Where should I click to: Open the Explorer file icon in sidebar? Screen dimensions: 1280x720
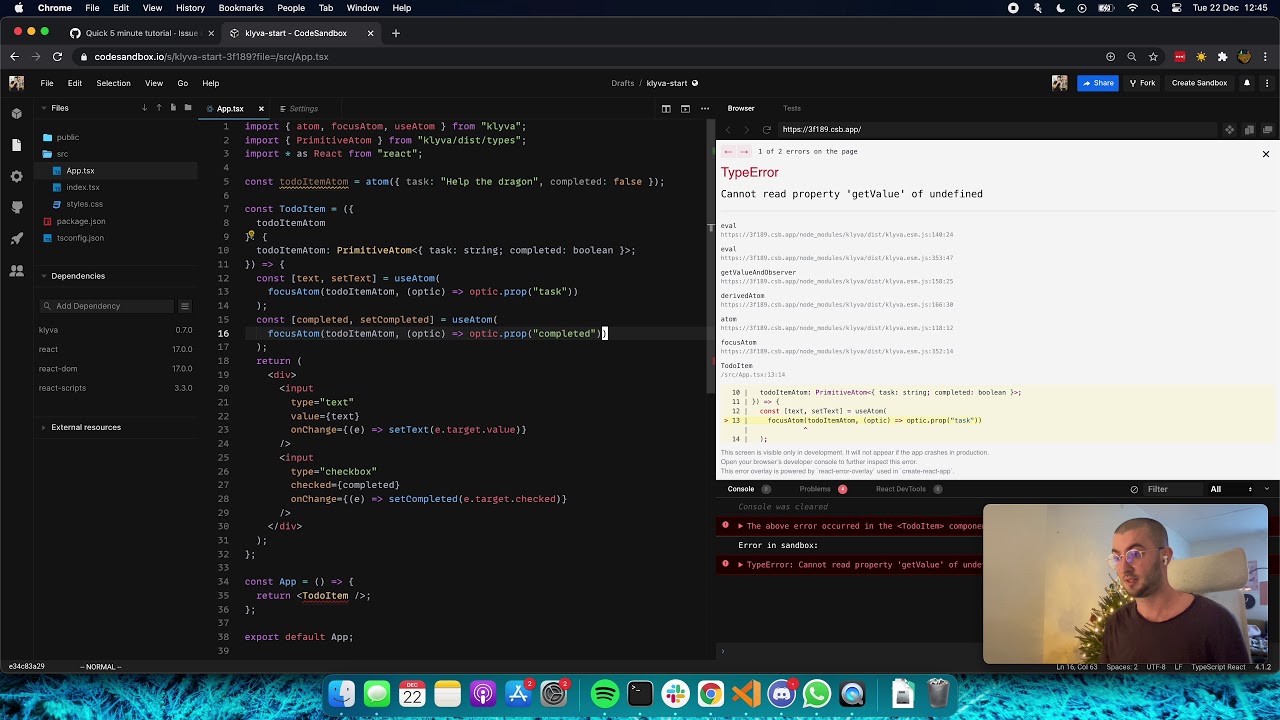click(16, 145)
